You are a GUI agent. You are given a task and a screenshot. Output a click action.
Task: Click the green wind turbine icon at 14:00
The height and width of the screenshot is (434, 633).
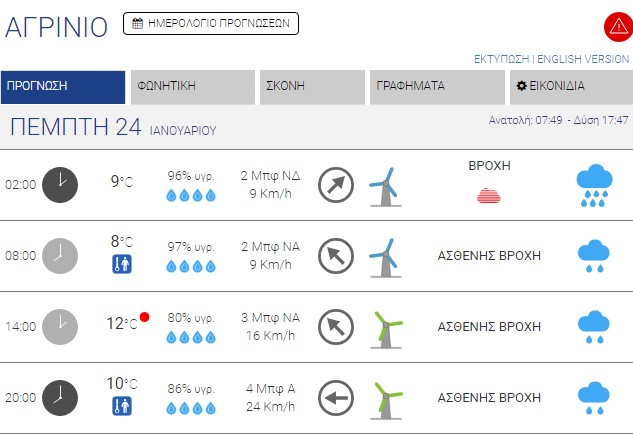[386, 329]
